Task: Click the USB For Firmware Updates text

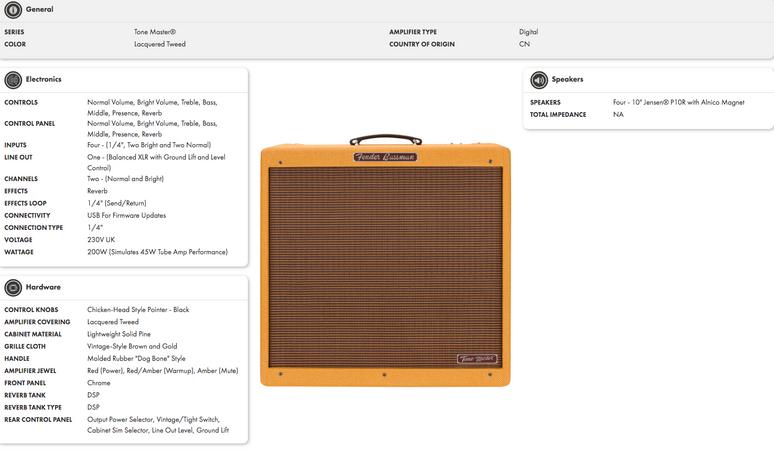Action: coord(127,215)
